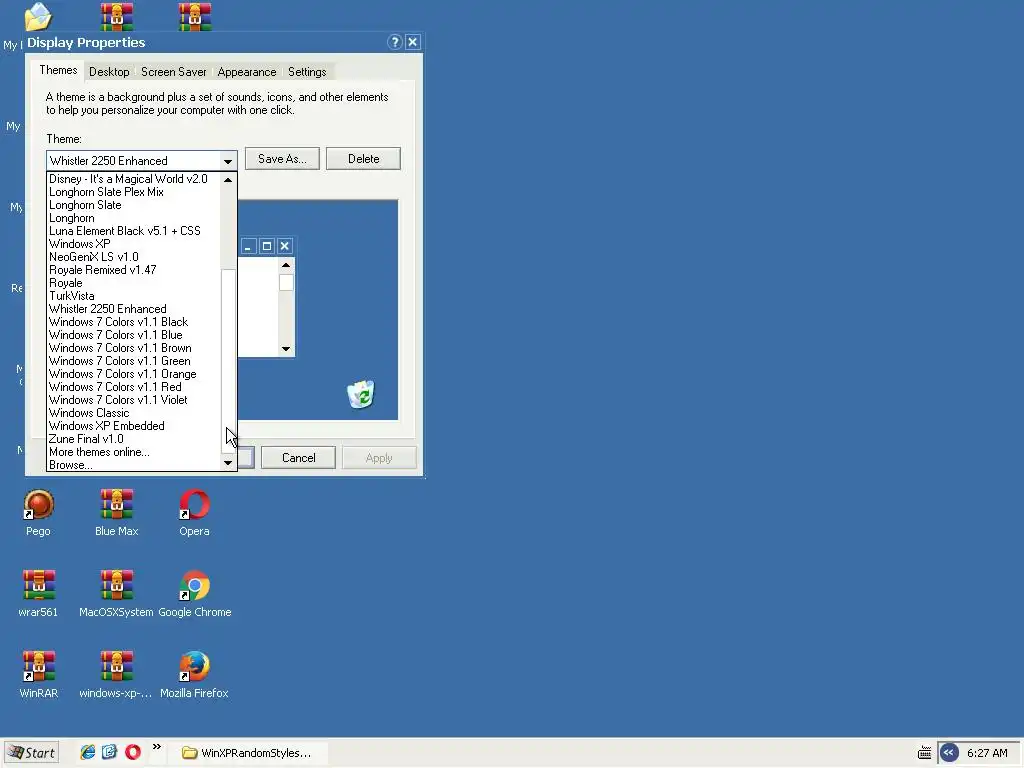1024x768 pixels.
Task: Expand hidden system tray icons
Action: pyautogui.click(x=949, y=753)
